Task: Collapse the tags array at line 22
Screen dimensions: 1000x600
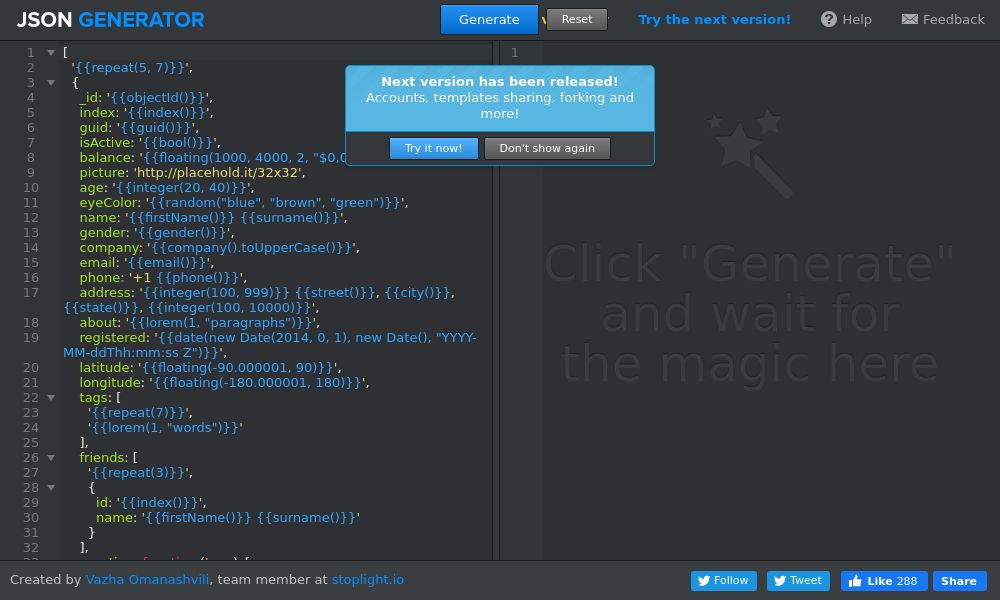Action: [x=51, y=397]
